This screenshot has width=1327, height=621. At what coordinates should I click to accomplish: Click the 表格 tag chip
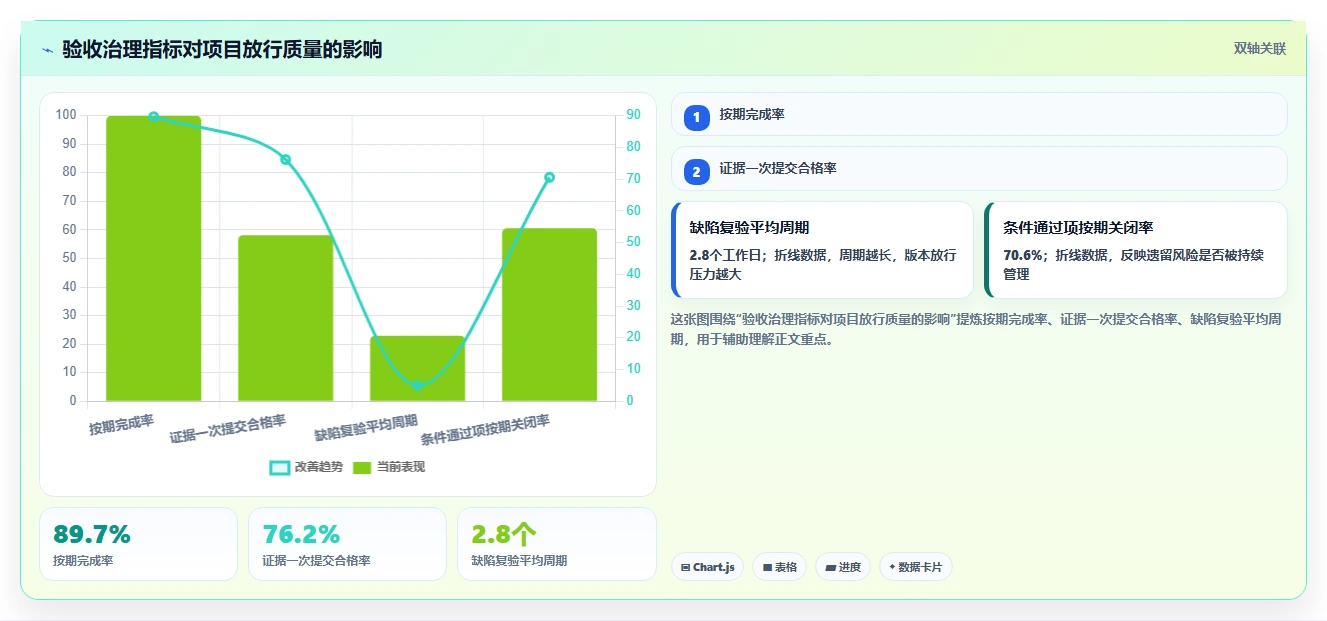pyautogui.click(x=779, y=567)
